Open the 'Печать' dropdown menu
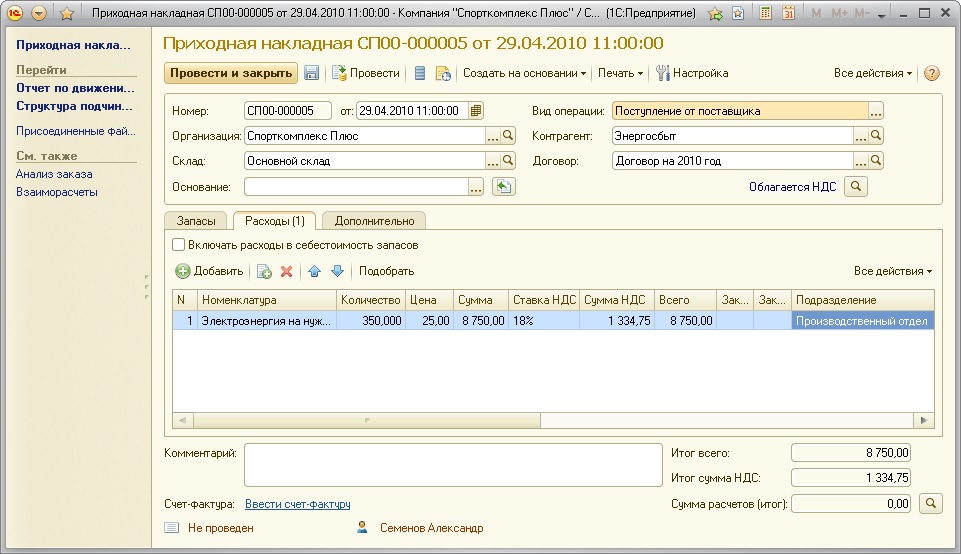Viewport: 961px width, 554px height. click(x=620, y=73)
